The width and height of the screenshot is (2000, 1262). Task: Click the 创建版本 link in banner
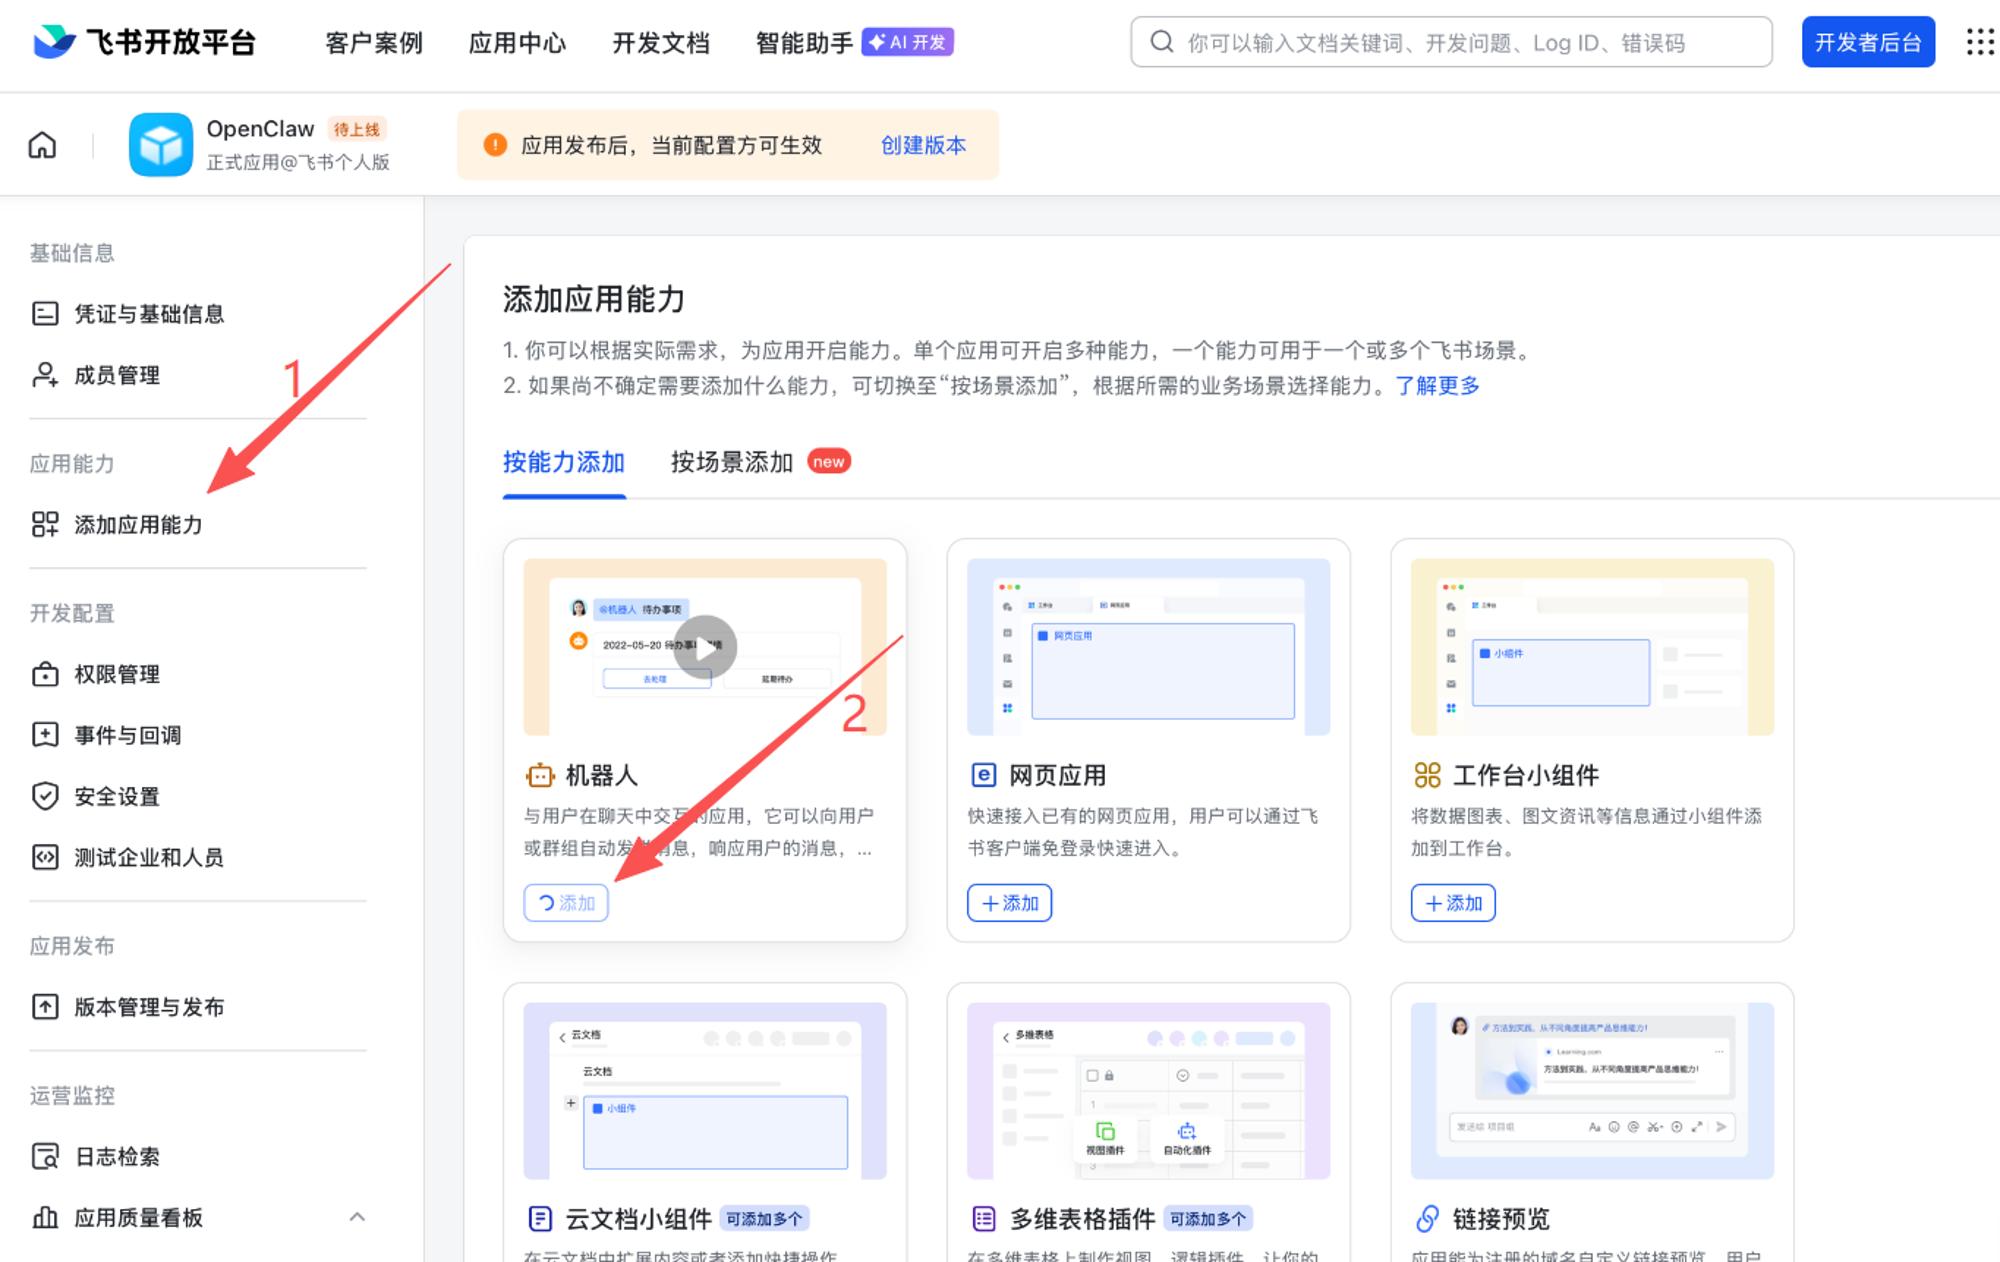pos(922,145)
